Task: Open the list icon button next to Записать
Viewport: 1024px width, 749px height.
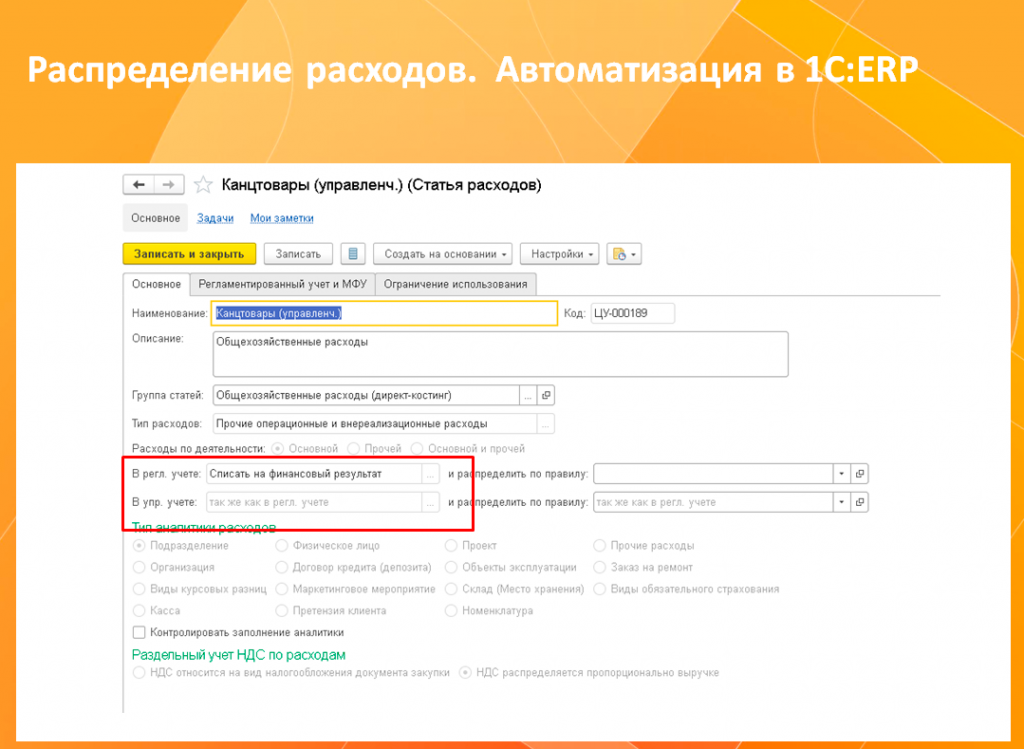Action: pos(353,254)
